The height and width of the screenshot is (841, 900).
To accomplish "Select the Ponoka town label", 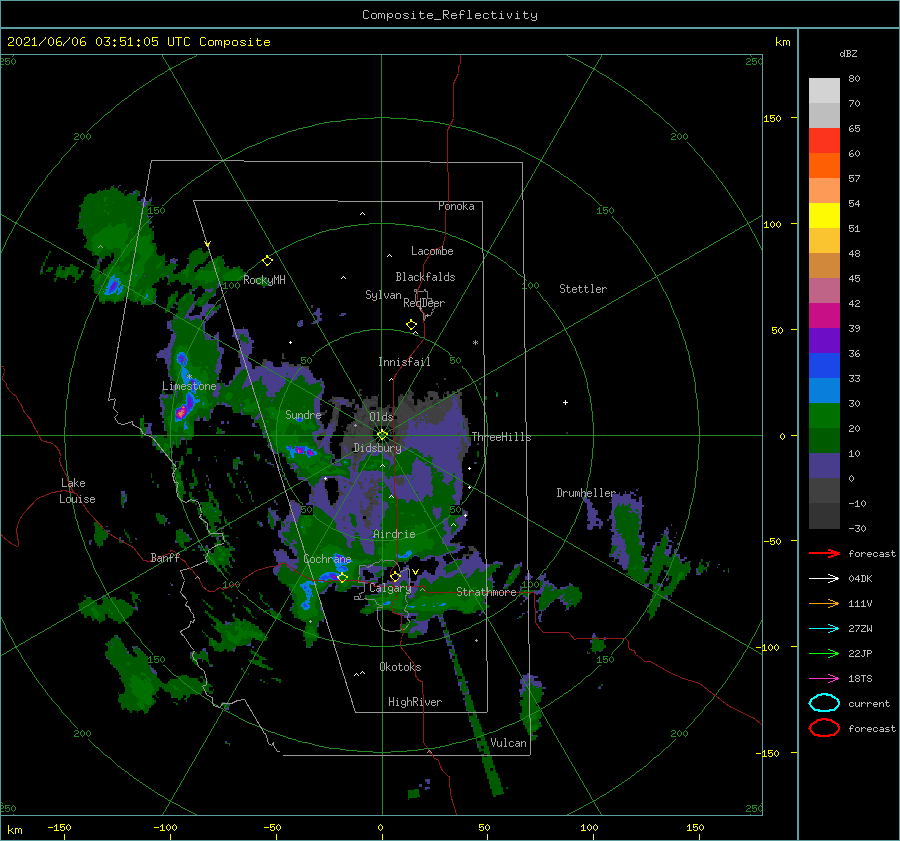I will click(456, 206).
